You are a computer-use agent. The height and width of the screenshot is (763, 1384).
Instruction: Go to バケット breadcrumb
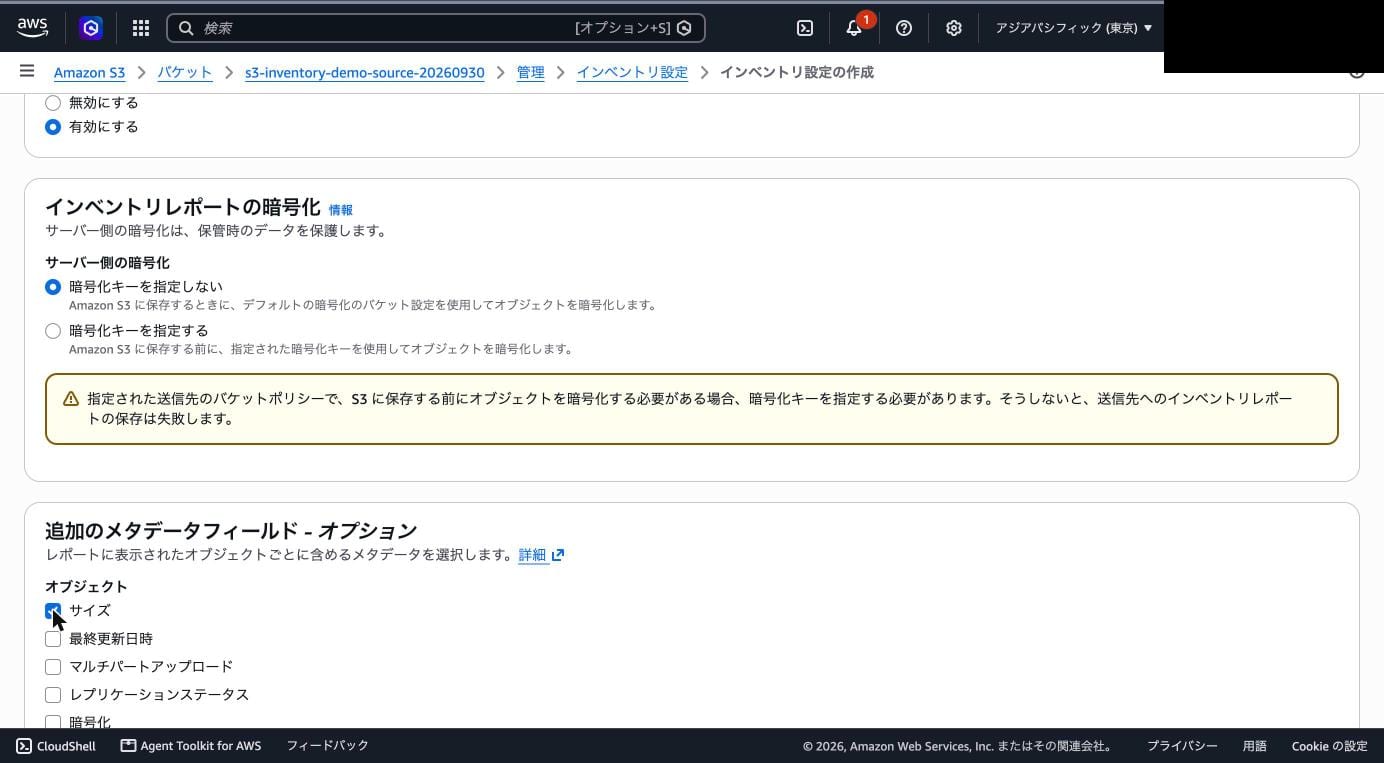pos(185,72)
